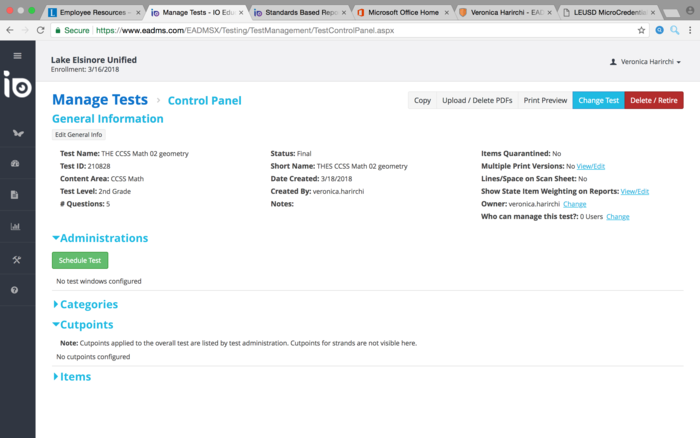Open the dashboard gauge icon in the sidebar
700x438 pixels.
16,163
